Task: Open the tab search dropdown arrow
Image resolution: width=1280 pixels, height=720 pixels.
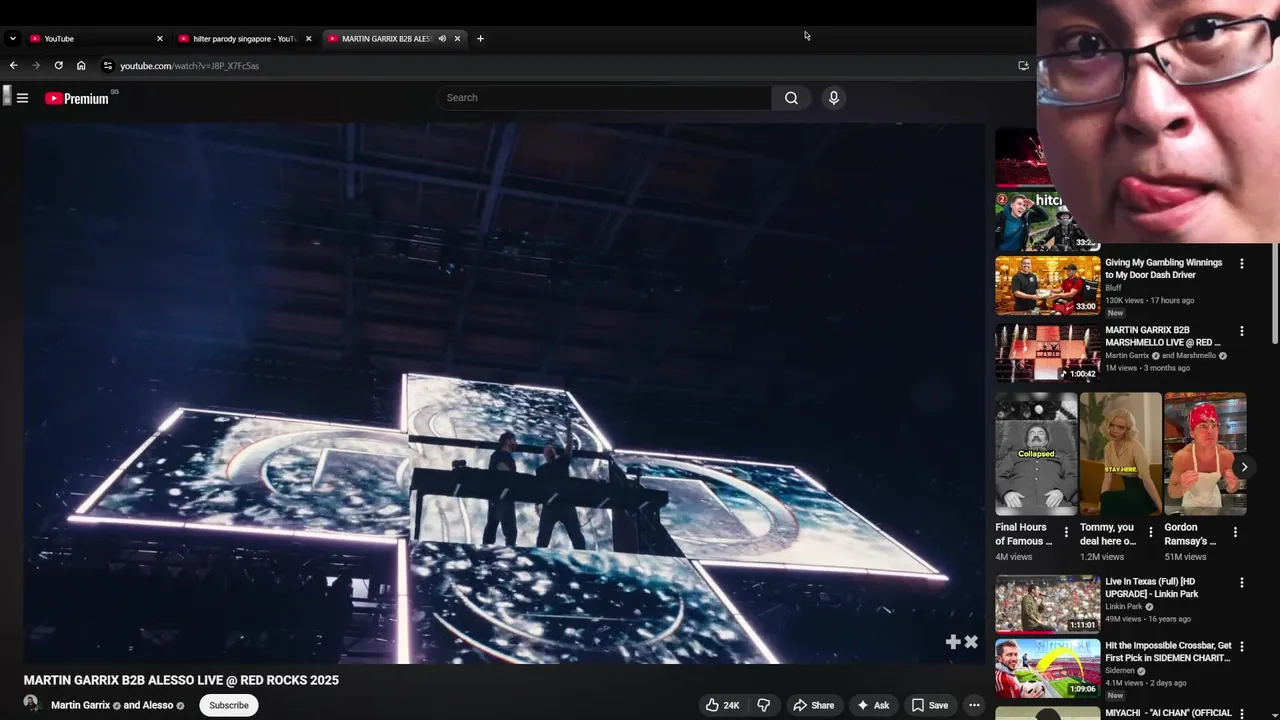Action: pyautogui.click(x=12, y=39)
